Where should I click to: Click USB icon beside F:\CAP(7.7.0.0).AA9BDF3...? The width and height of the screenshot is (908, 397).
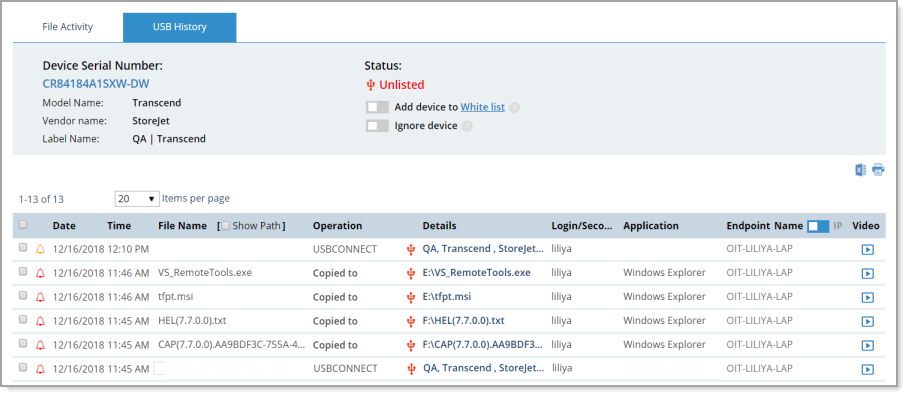[411, 345]
